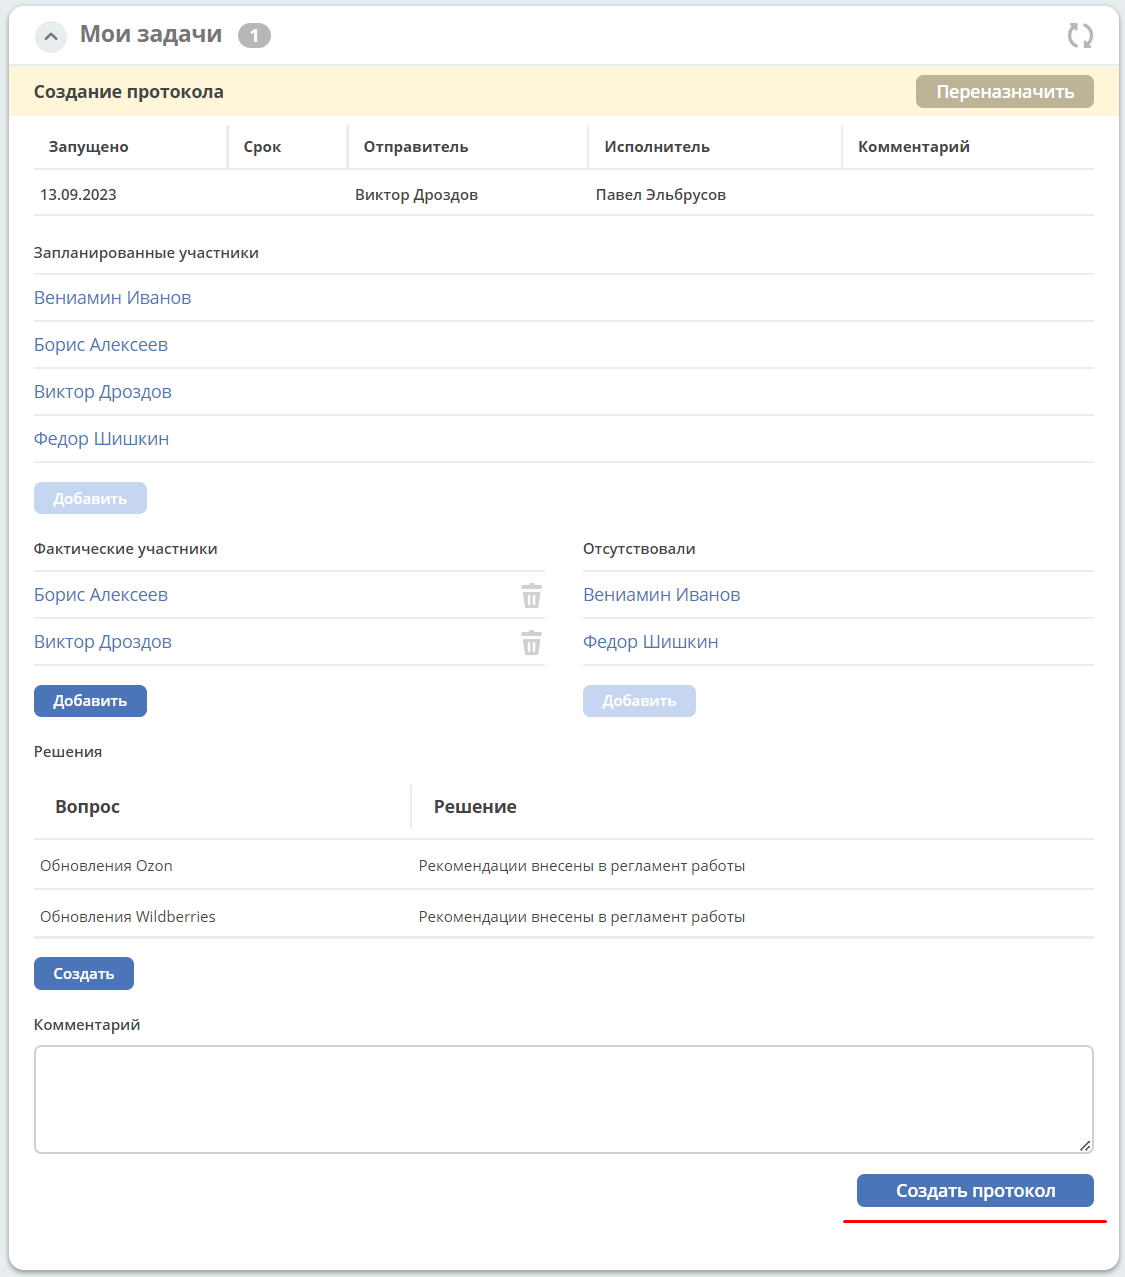1125x1277 pixels.
Task: Click the Вопрос column header
Action: 88,807
